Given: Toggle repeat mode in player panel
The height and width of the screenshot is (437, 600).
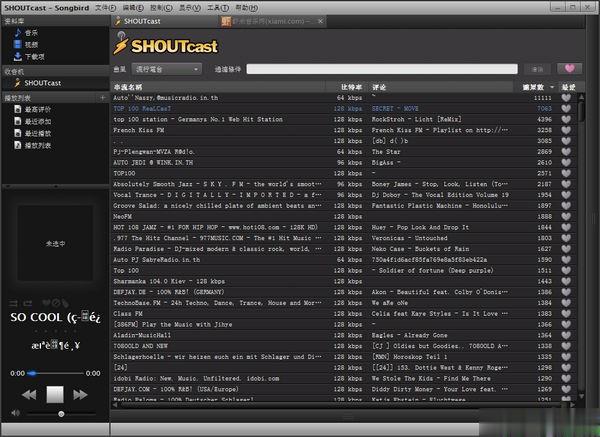Looking at the screenshot, I should click(28, 303).
